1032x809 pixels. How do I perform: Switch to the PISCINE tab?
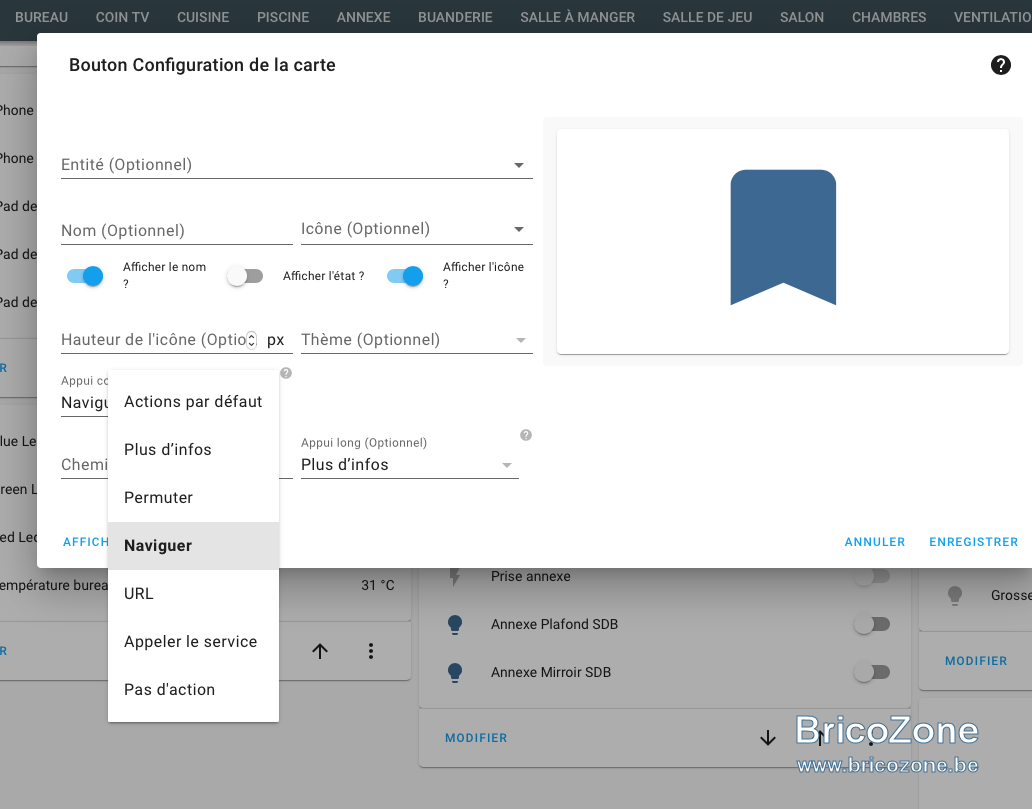pyautogui.click(x=283, y=17)
